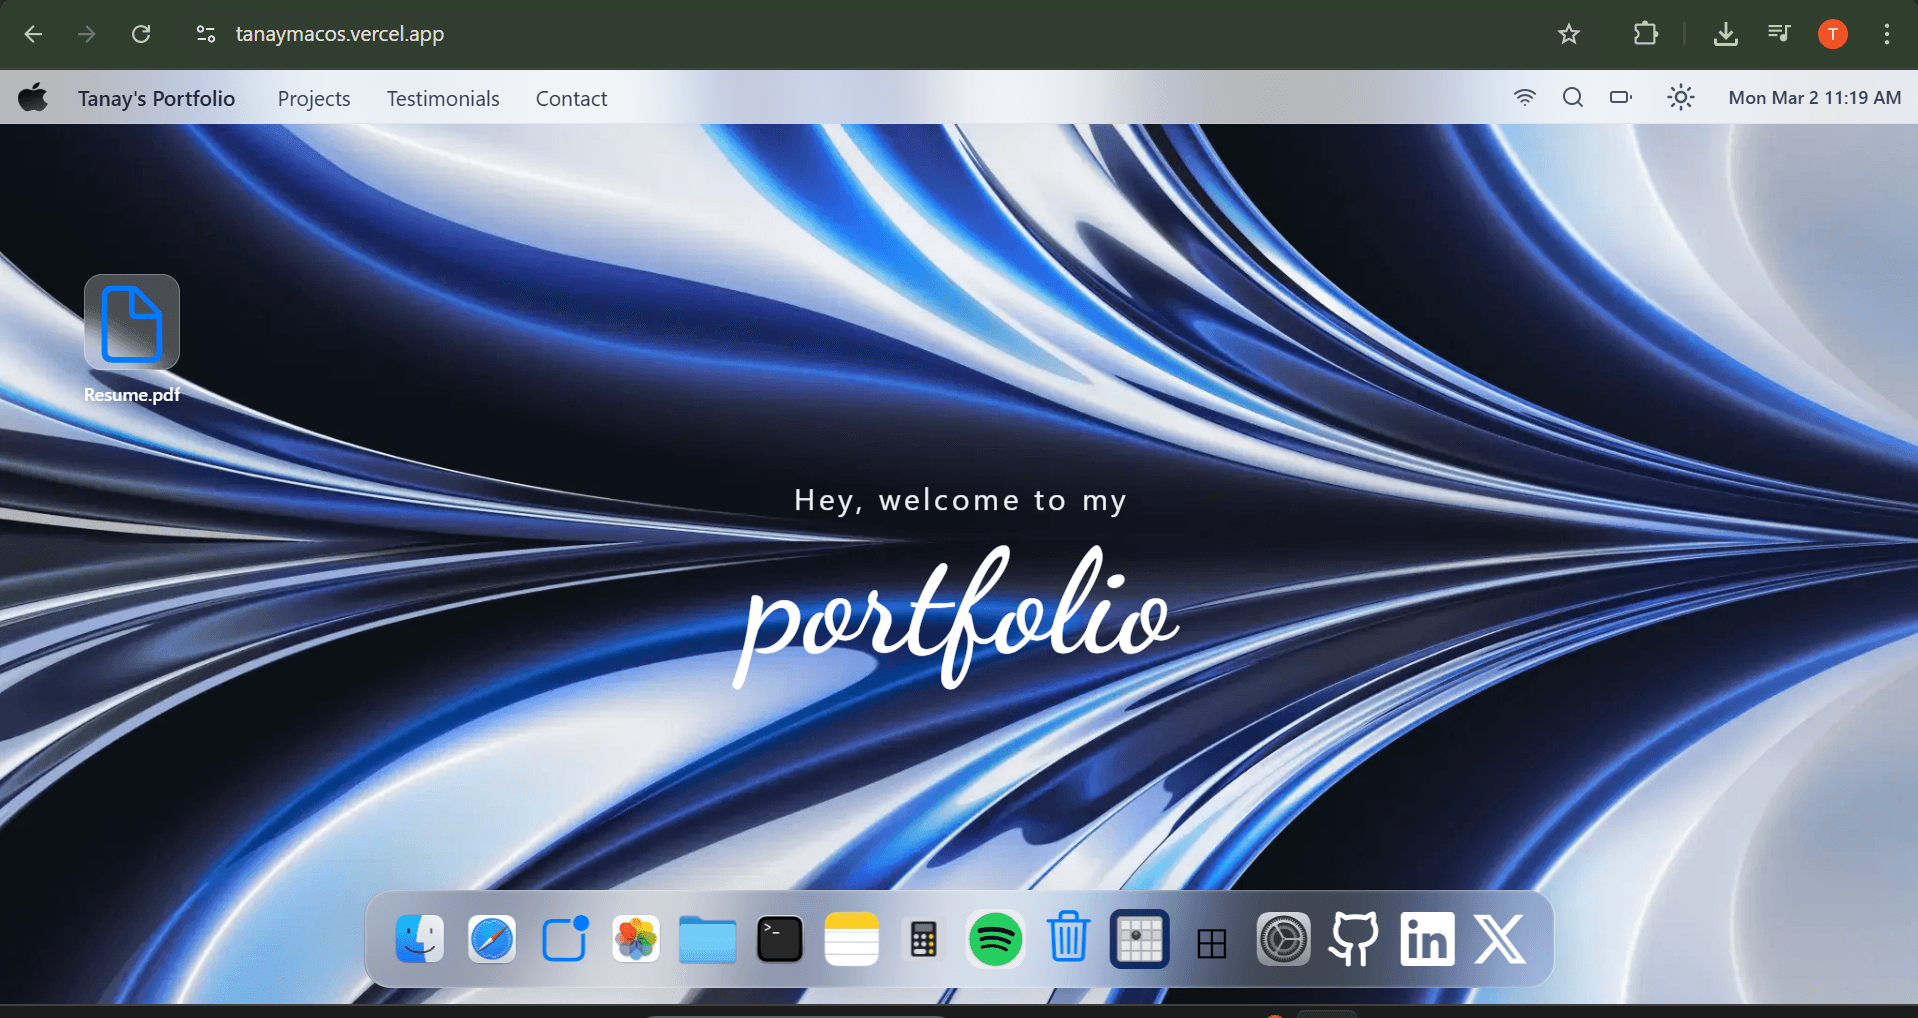Open Spotify from the dock

[x=995, y=938]
